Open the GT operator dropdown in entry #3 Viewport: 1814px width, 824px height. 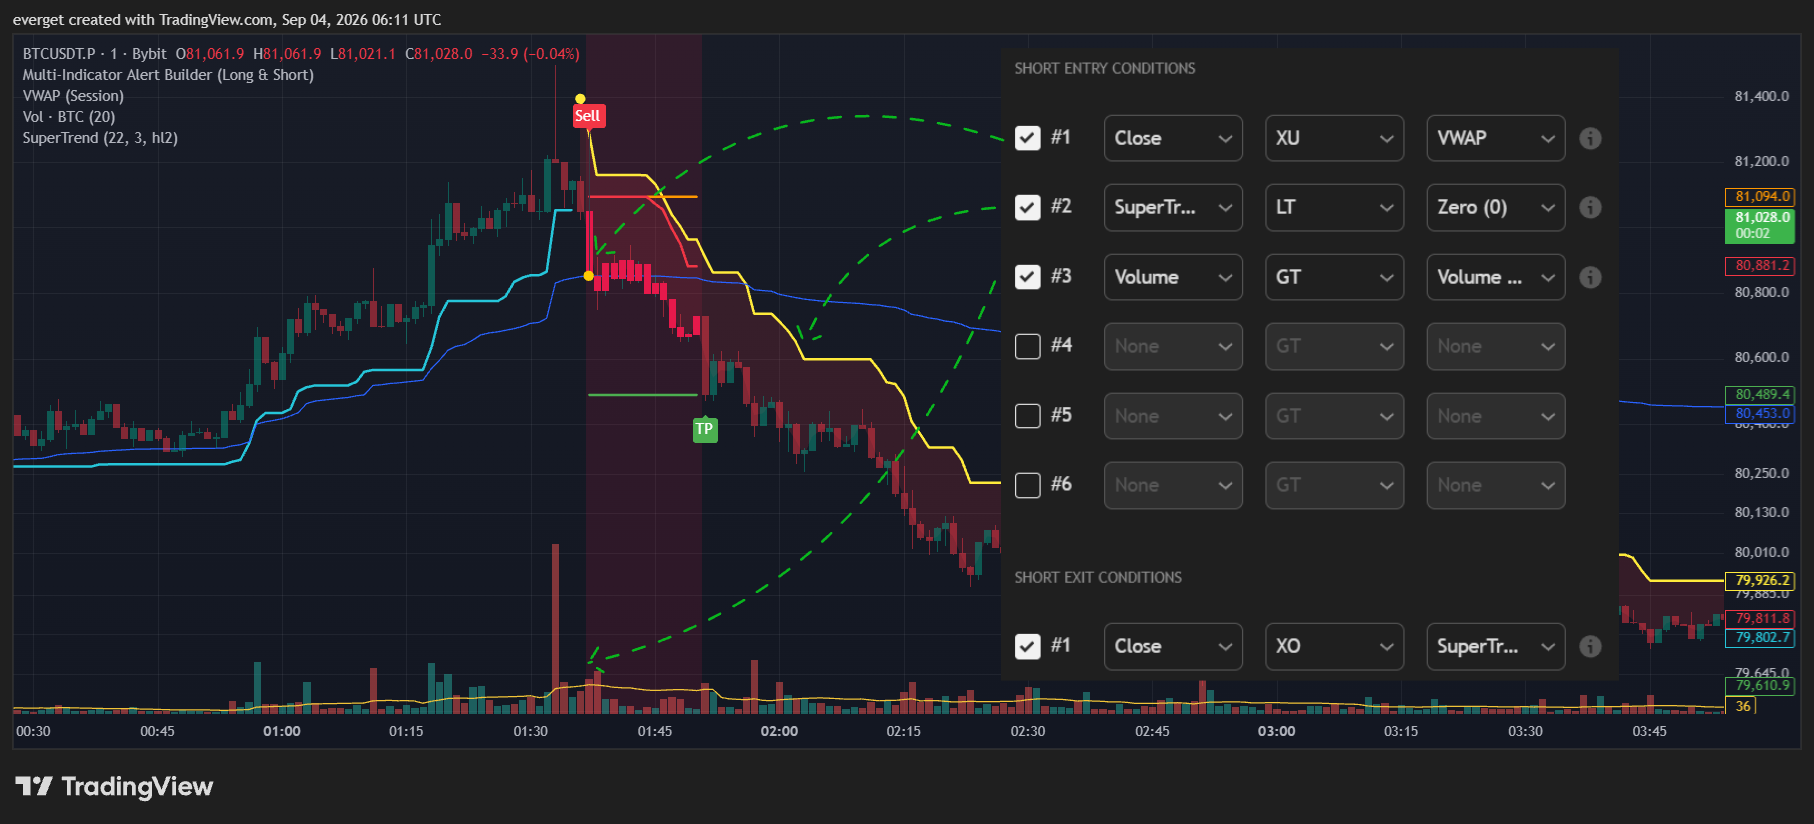(1334, 277)
